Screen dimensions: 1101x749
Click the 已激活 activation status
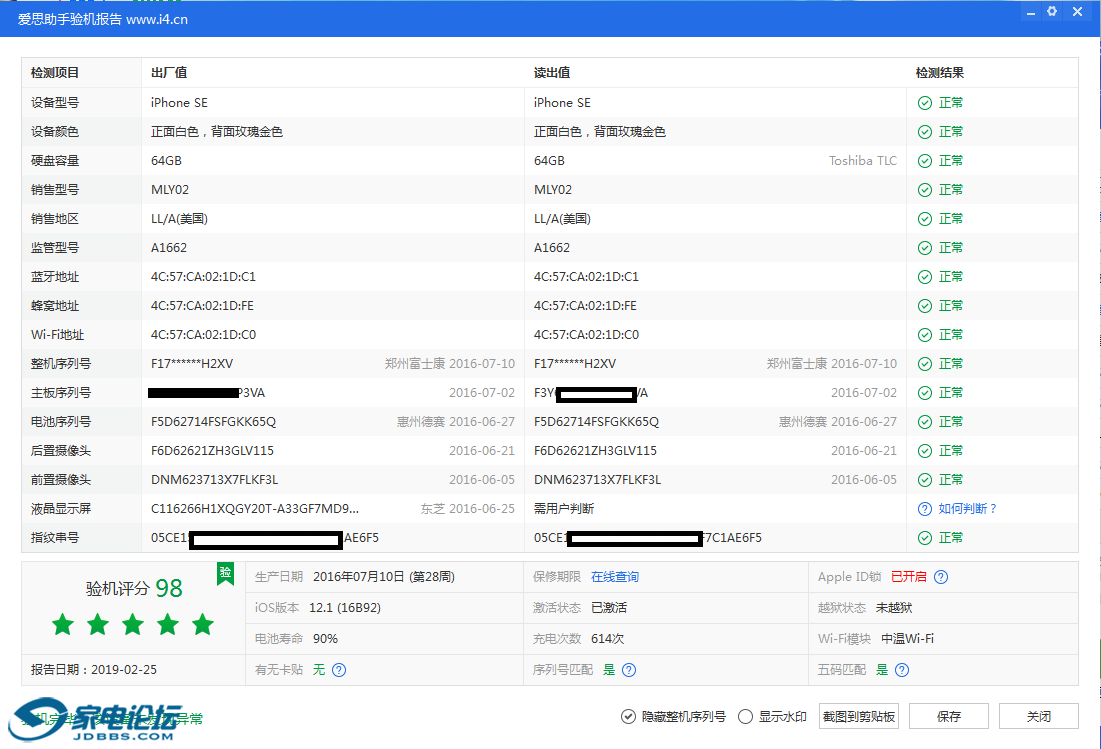pos(609,608)
